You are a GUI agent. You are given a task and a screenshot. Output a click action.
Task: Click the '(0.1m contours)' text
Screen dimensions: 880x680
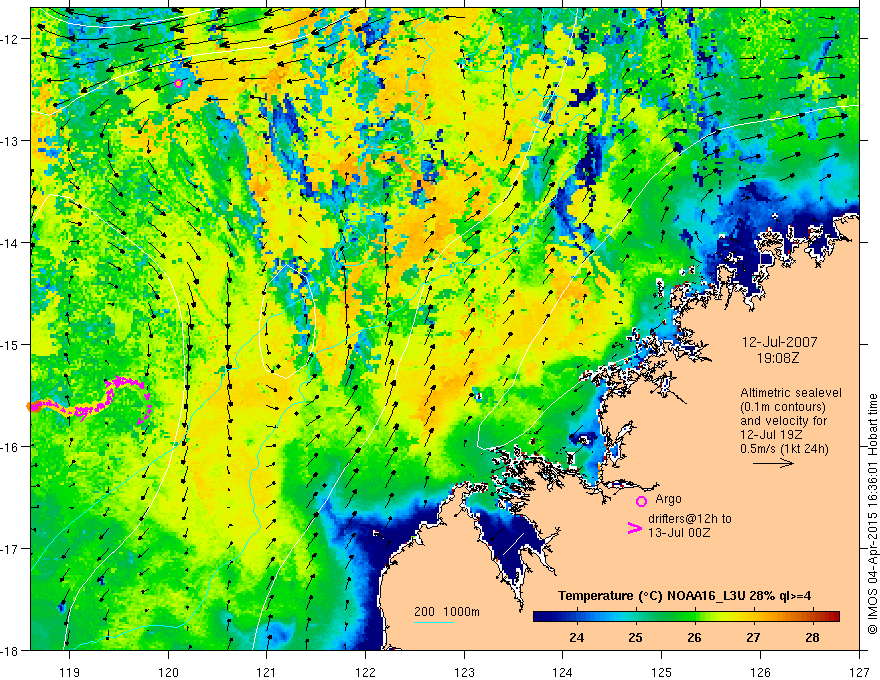tap(783, 407)
